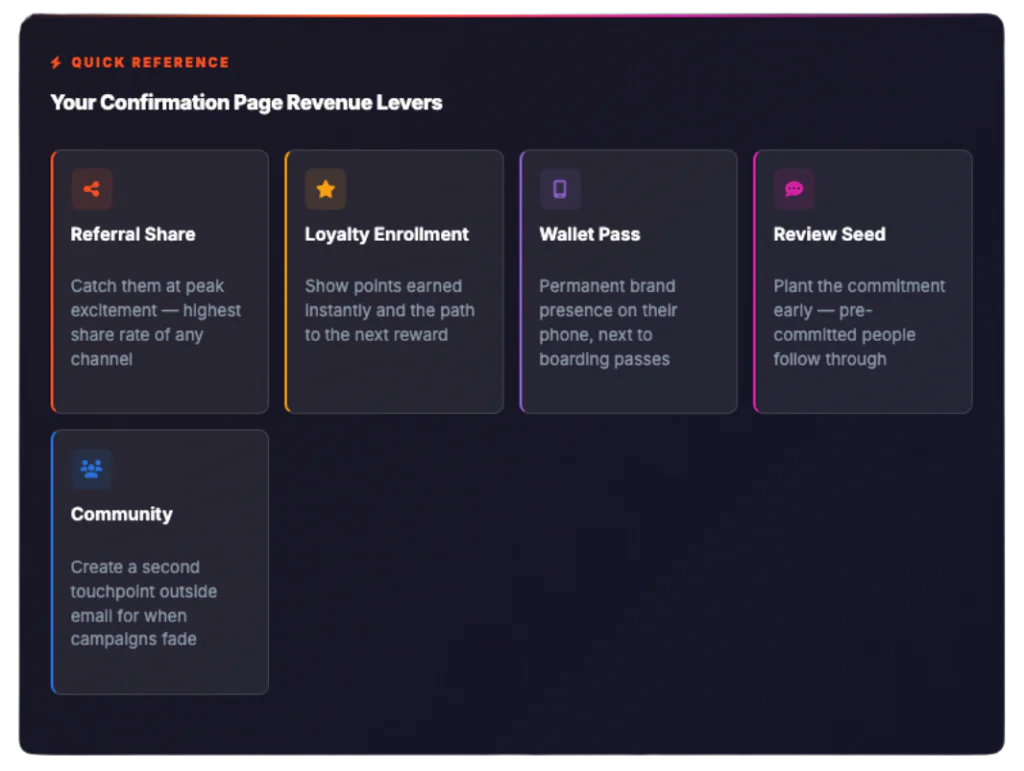Click the 'Plant the commitment early' description
The width and height of the screenshot is (1024, 771).
858,322
